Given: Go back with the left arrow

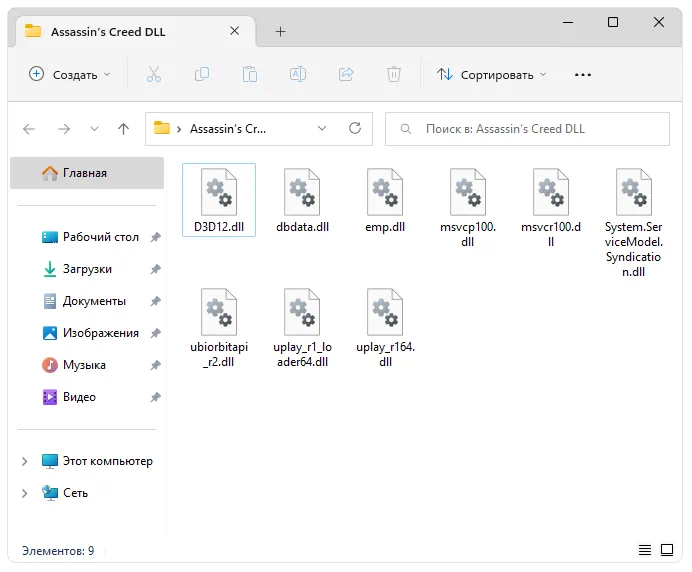Looking at the screenshot, I should pos(29,129).
